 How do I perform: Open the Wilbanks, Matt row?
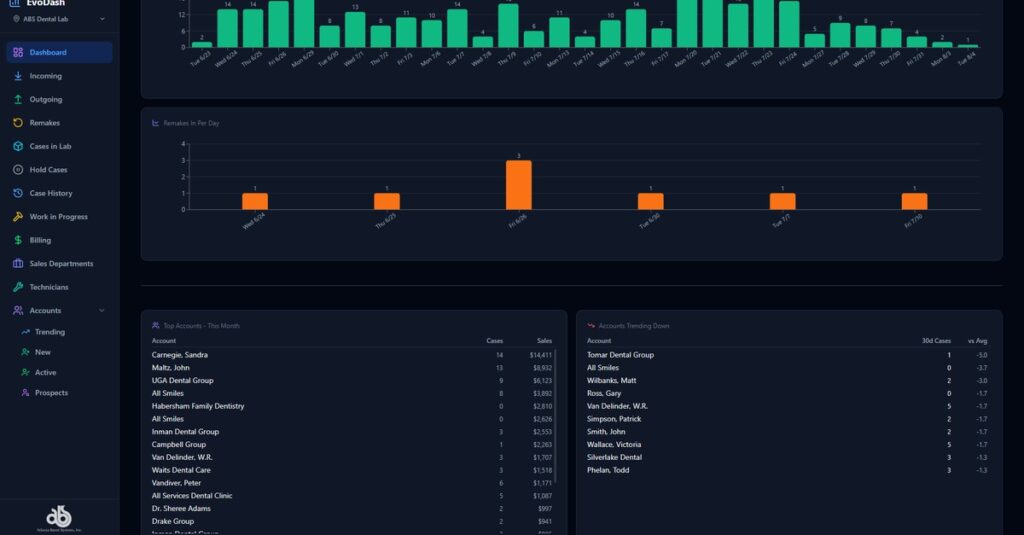[x=788, y=380]
